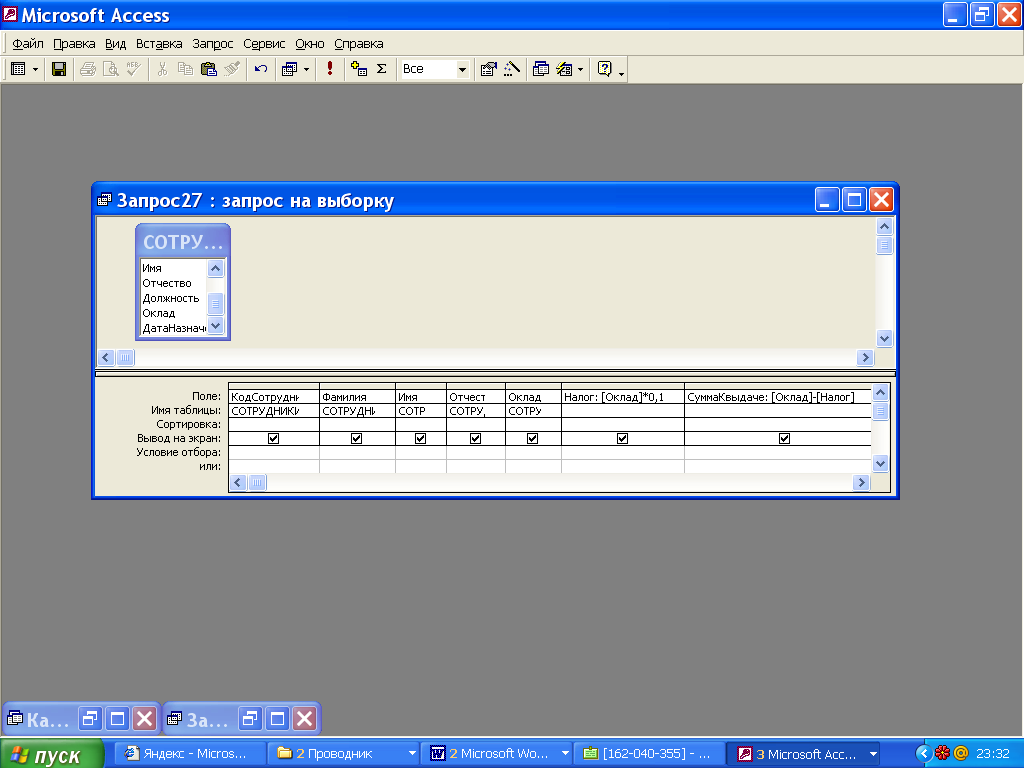Image resolution: width=1024 pixels, height=768 pixels.
Task: Uncheck show box for СуммаКвыдаче column
Action: [x=784, y=438]
